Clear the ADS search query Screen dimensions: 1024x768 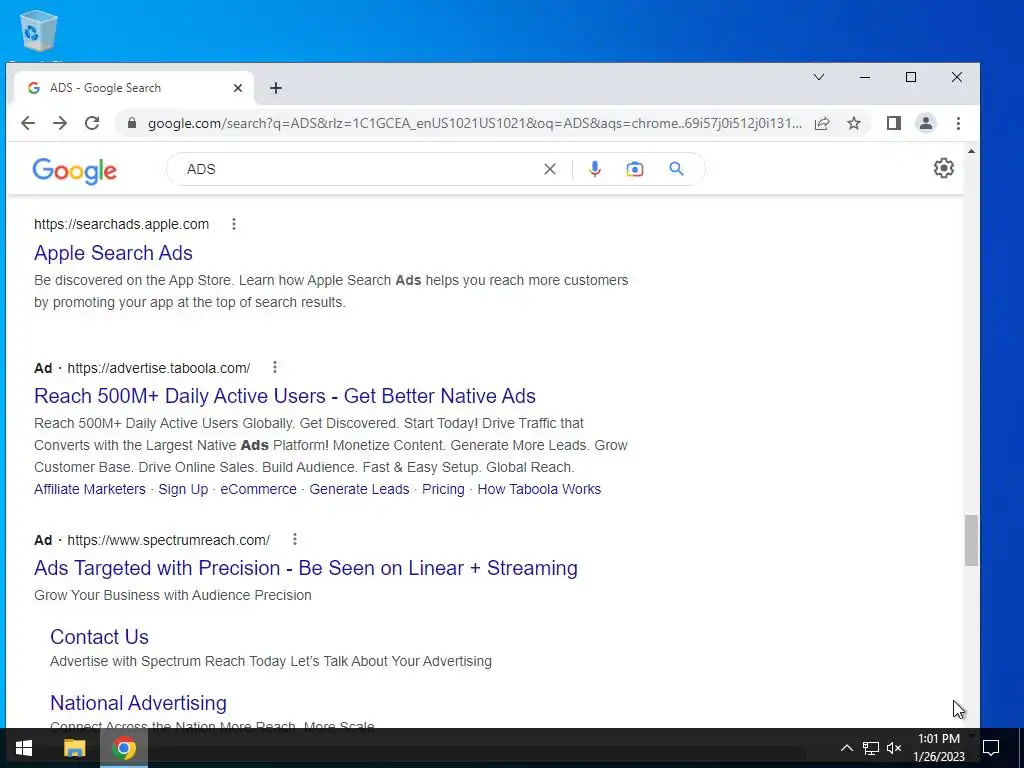tap(550, 169)
